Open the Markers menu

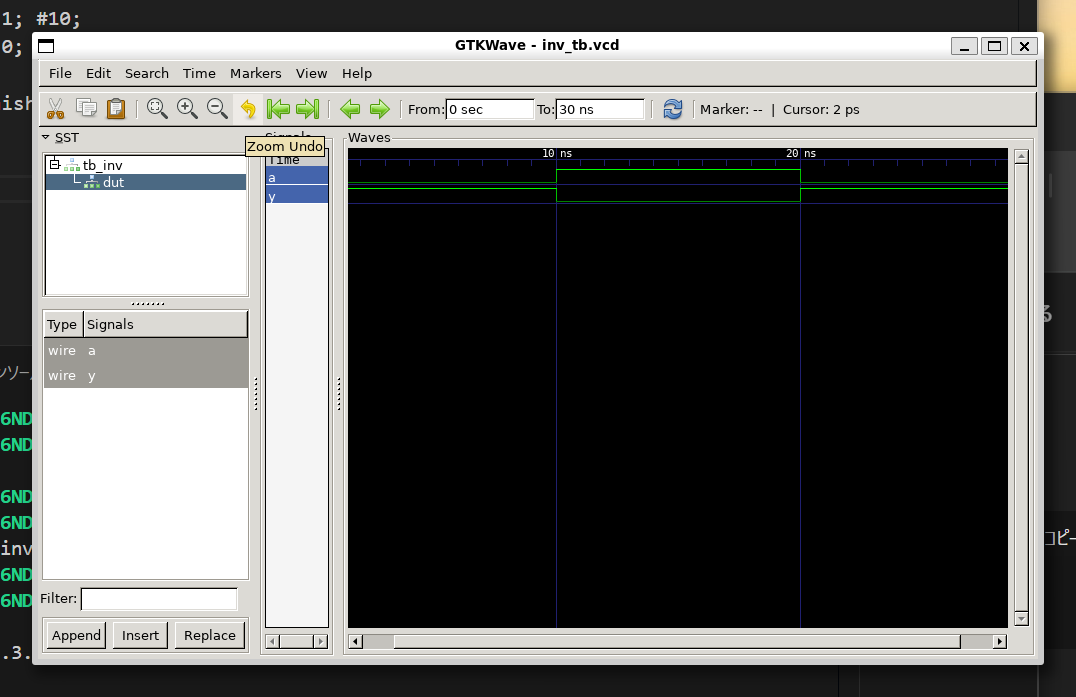[255, 73]
